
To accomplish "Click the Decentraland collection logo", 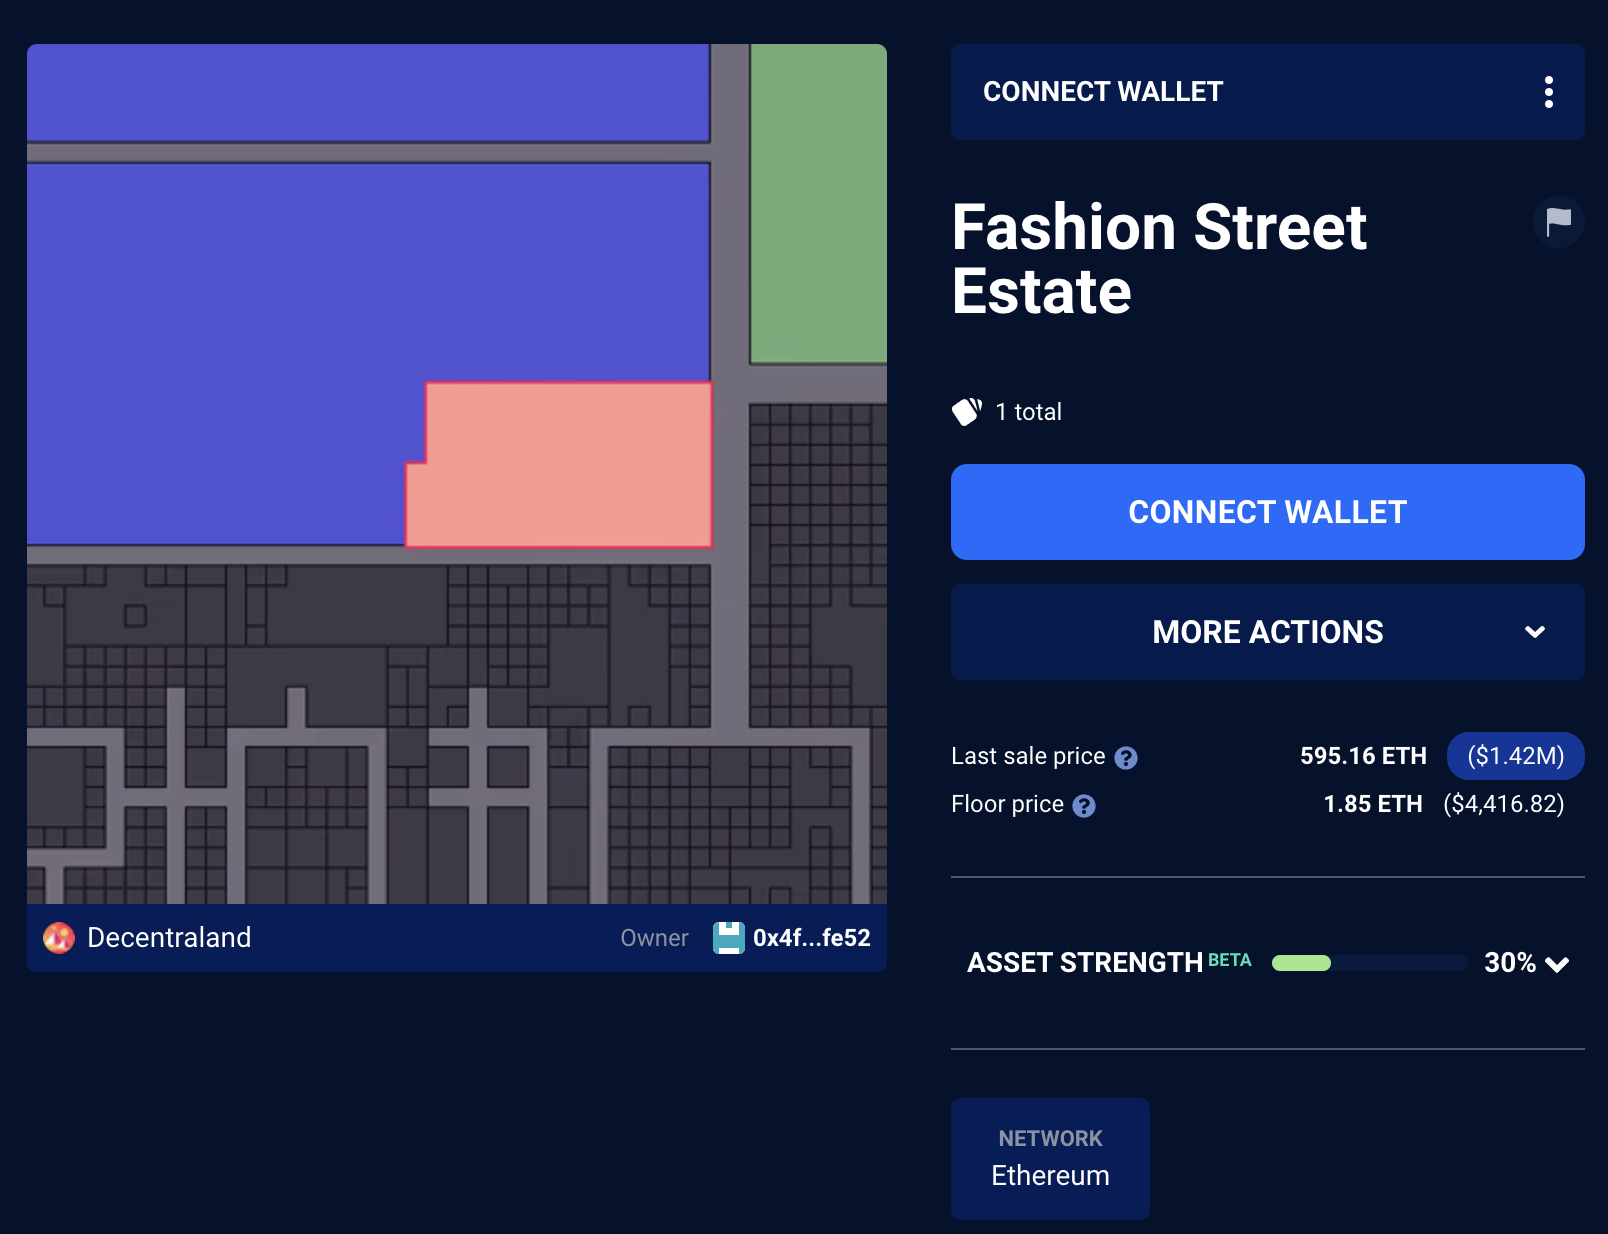I will pyautogui.click(x=59, y=938).
